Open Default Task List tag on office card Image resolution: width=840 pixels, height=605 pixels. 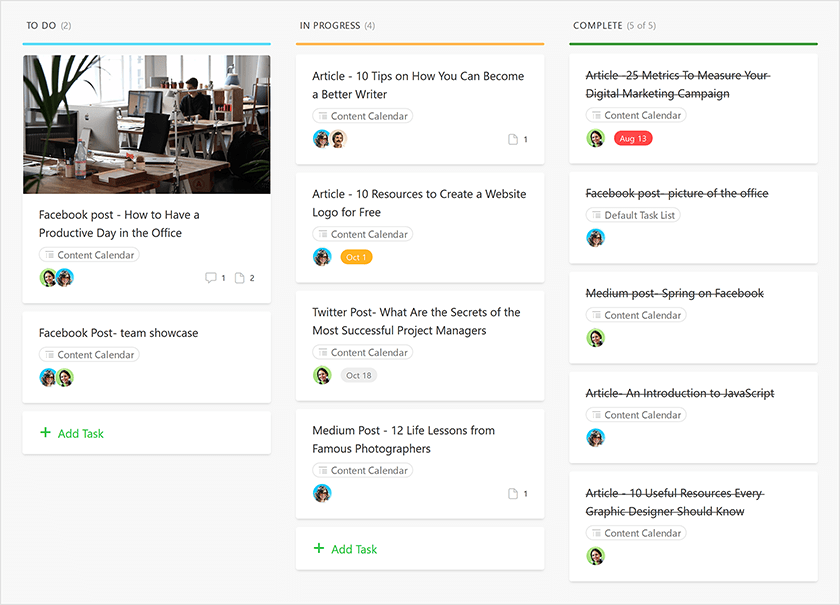pyautogui.click(x=633, y=215)
